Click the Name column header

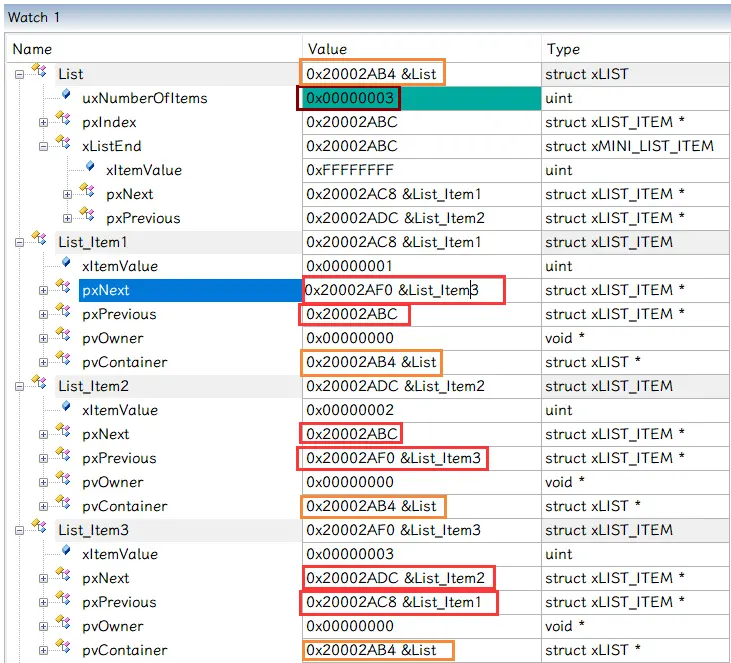tap(32, 49)
